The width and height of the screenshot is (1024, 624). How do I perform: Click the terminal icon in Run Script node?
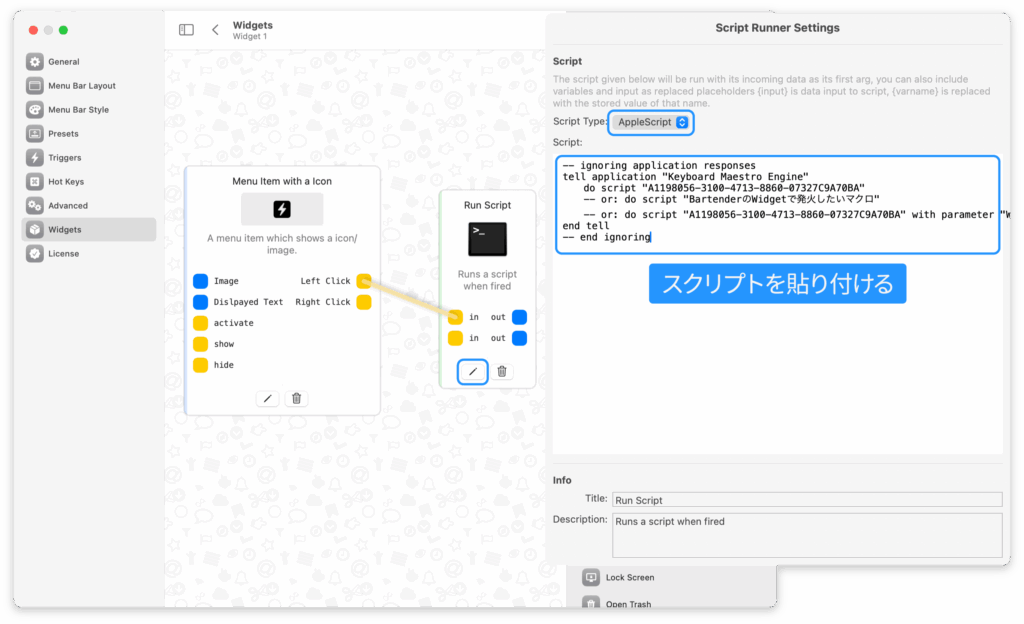tap(487, 240)
